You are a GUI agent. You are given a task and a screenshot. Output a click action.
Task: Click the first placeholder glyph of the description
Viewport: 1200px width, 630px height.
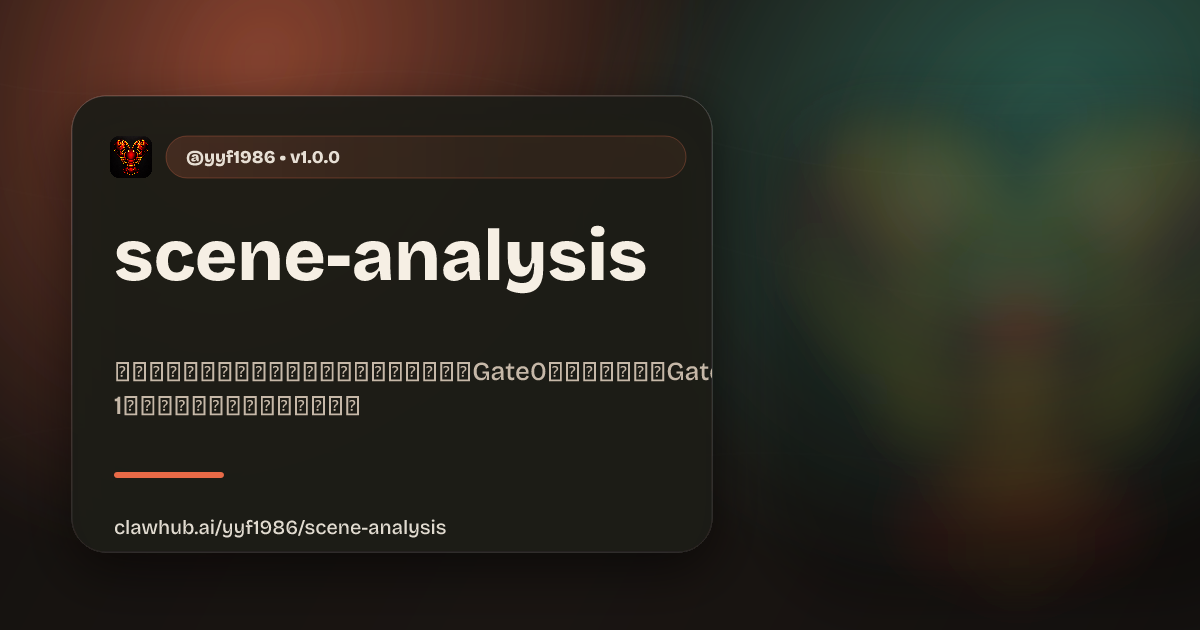(x=124, y=373)
